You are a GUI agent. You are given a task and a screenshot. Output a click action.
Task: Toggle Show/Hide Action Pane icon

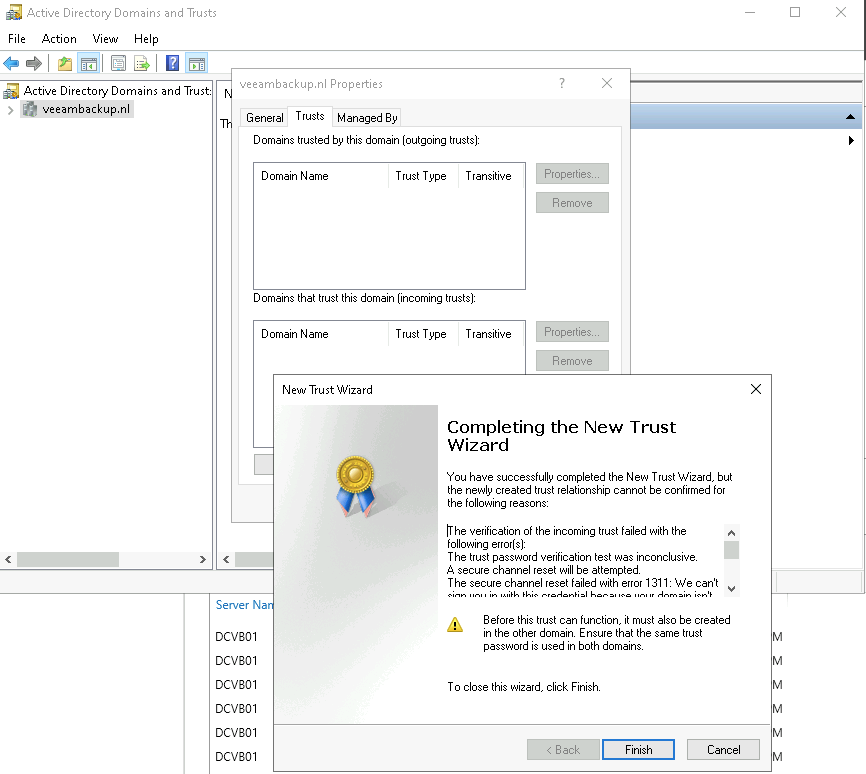pyautogui.click(x=196, y=64)
